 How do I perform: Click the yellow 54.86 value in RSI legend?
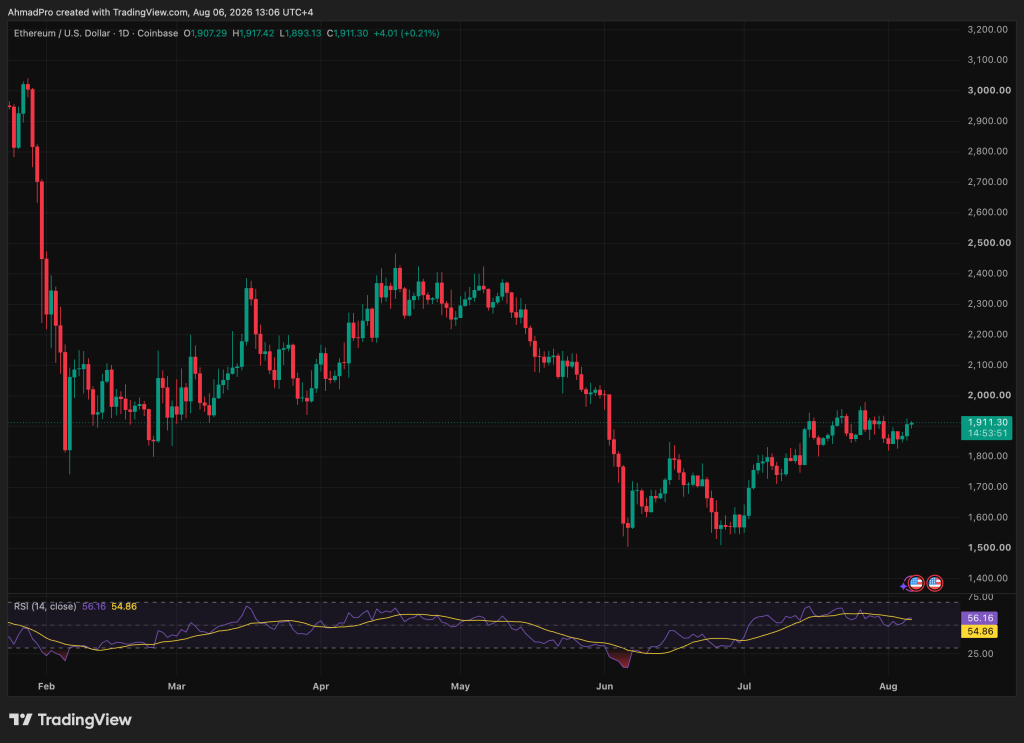pos(124,607)
